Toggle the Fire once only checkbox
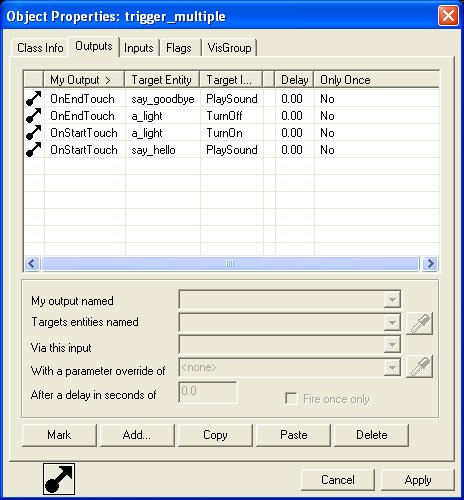Image resolution: width=464 pixels, height=500 pixels. (291, 398)
